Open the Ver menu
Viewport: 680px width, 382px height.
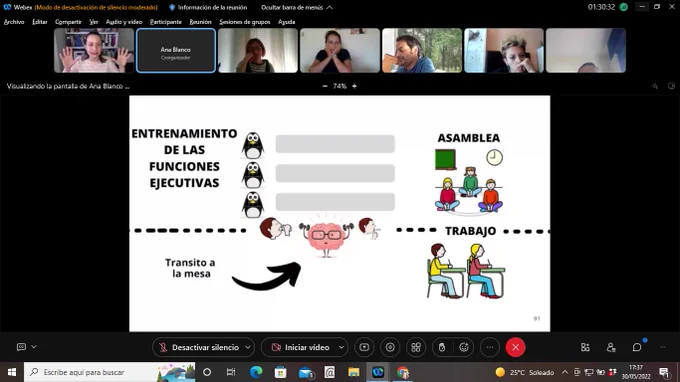94,22
